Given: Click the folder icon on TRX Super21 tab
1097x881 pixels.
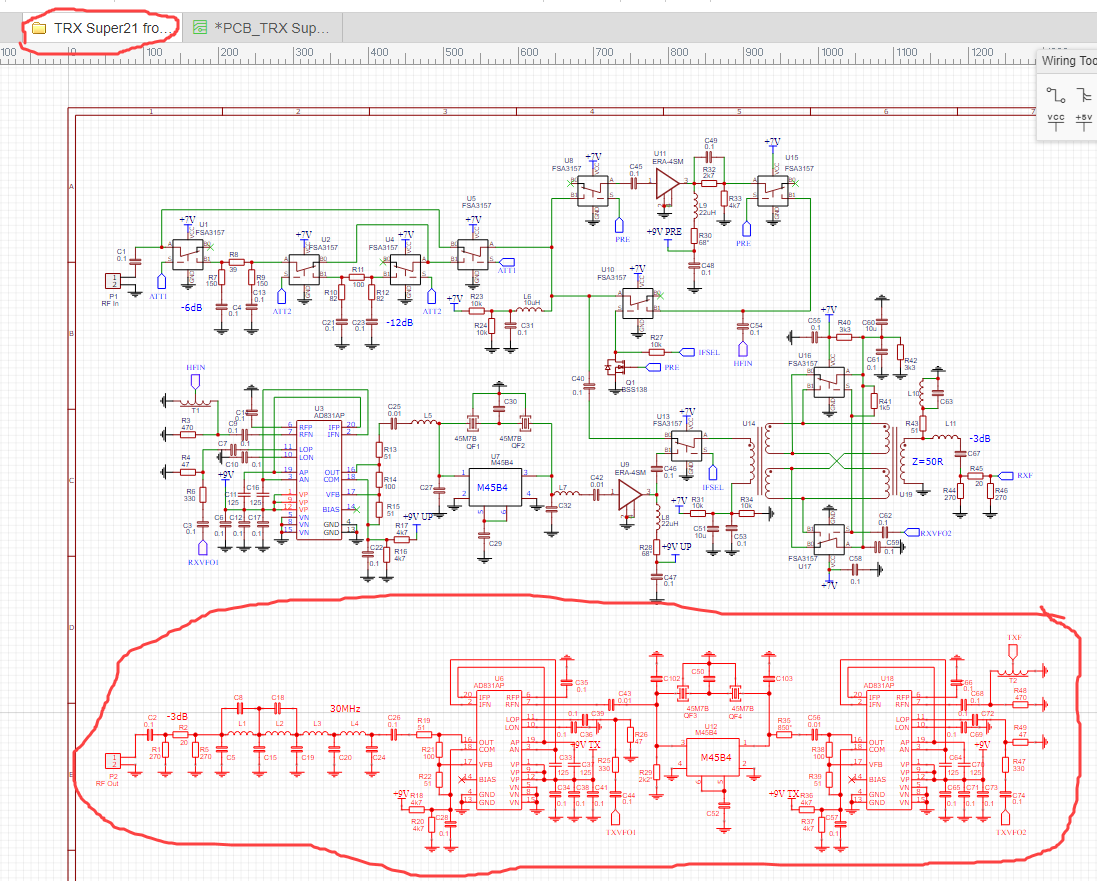Looking at the screenshot, I should pos(39,28).
